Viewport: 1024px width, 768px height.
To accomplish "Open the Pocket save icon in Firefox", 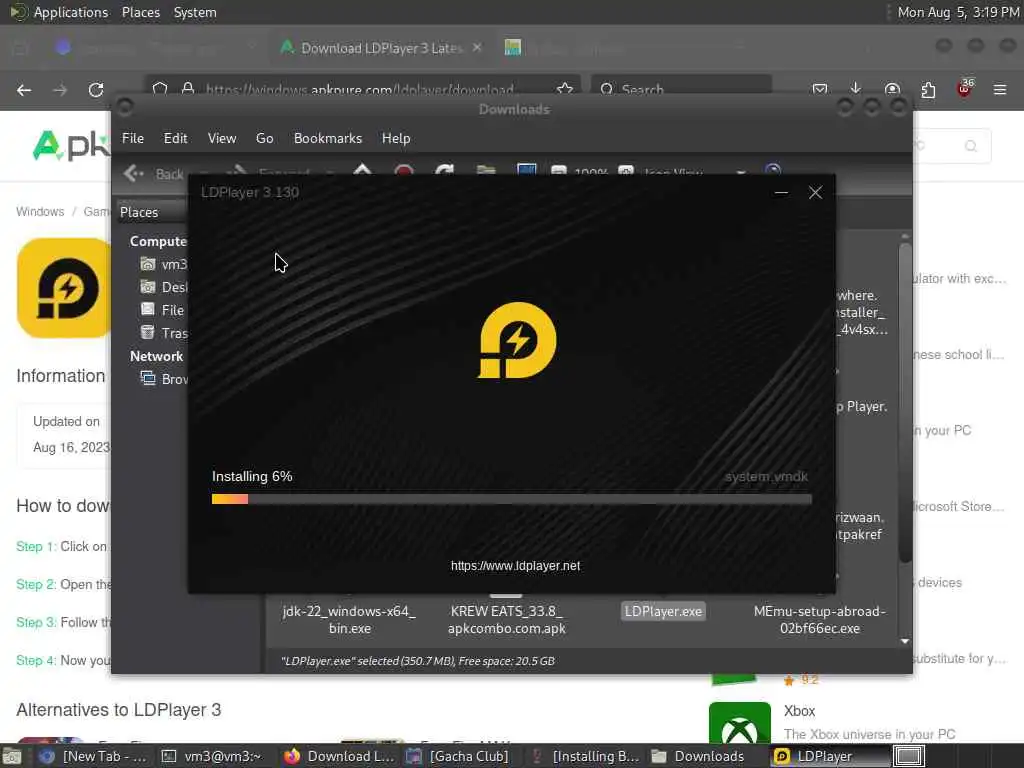I will click(820, 89).
